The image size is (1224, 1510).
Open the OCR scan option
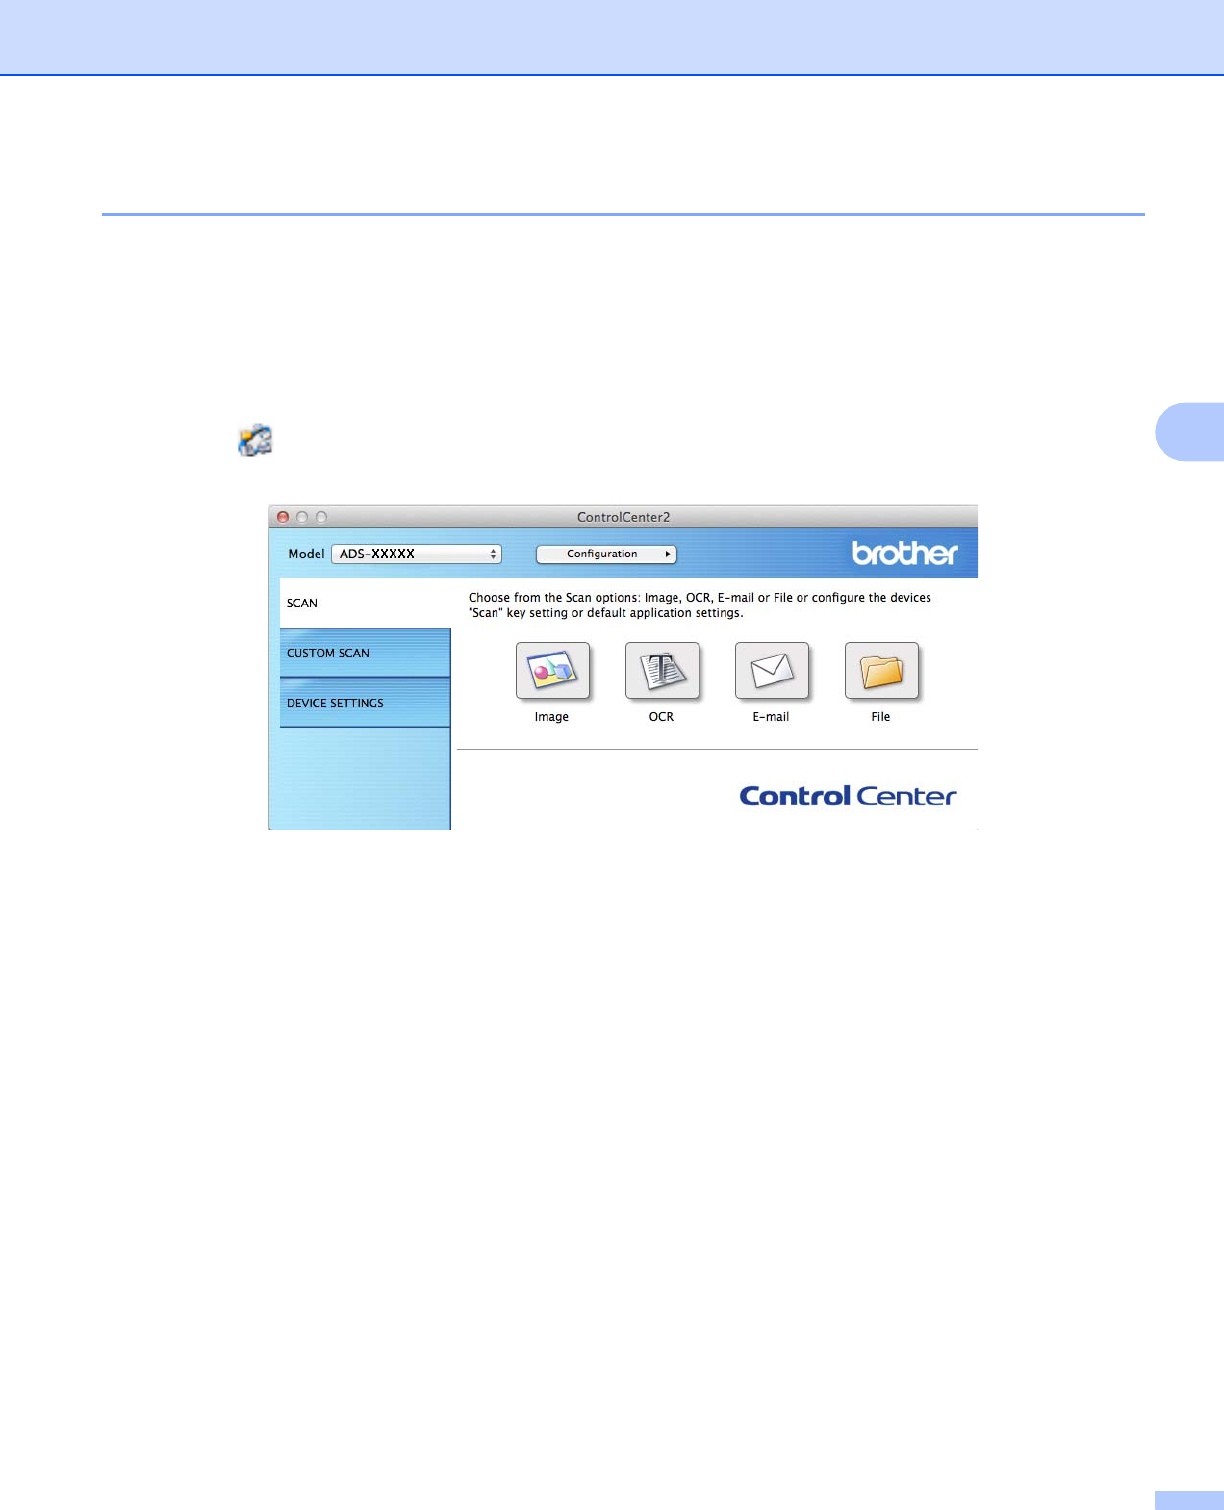coord(662,670)
